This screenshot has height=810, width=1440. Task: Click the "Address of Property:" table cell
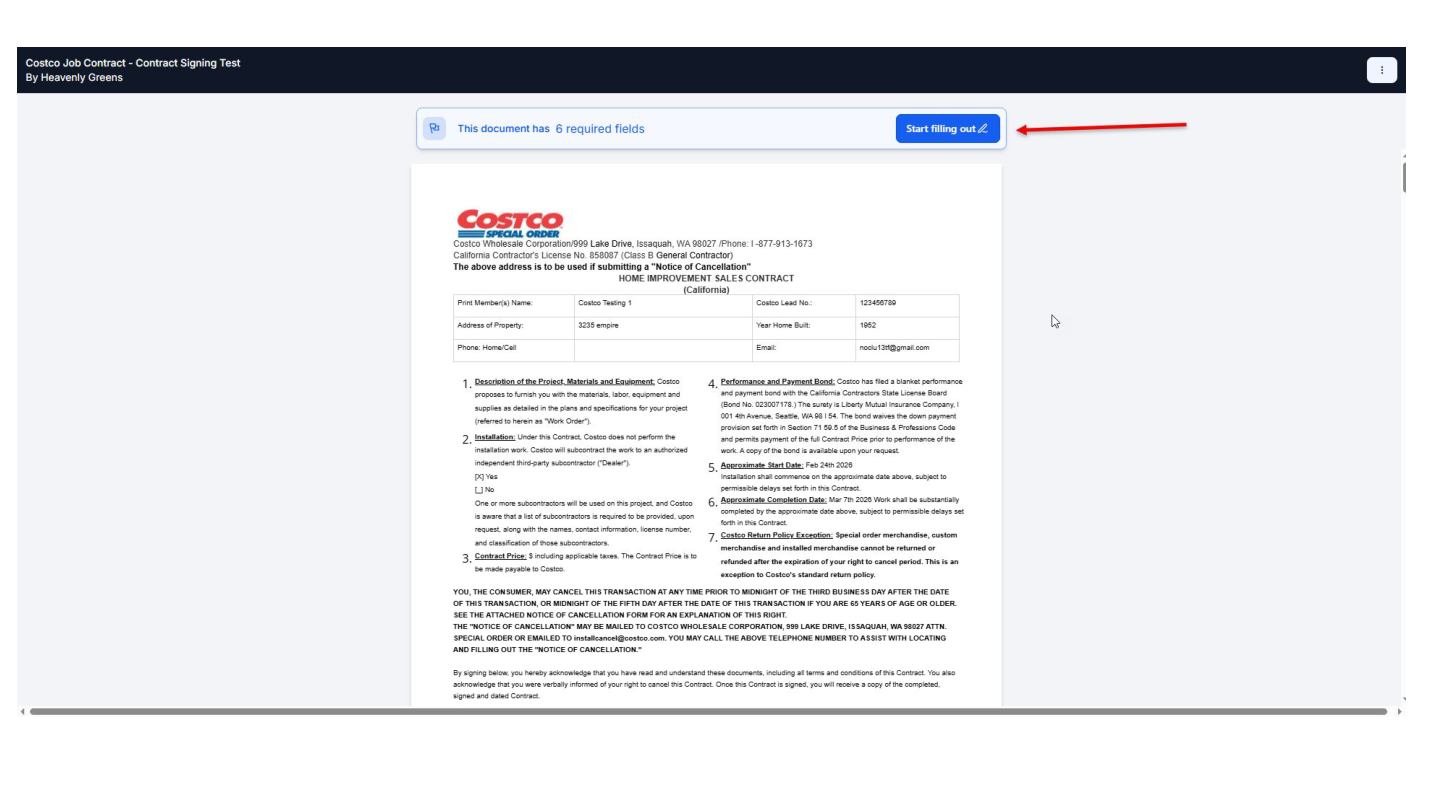click(514, 328)
